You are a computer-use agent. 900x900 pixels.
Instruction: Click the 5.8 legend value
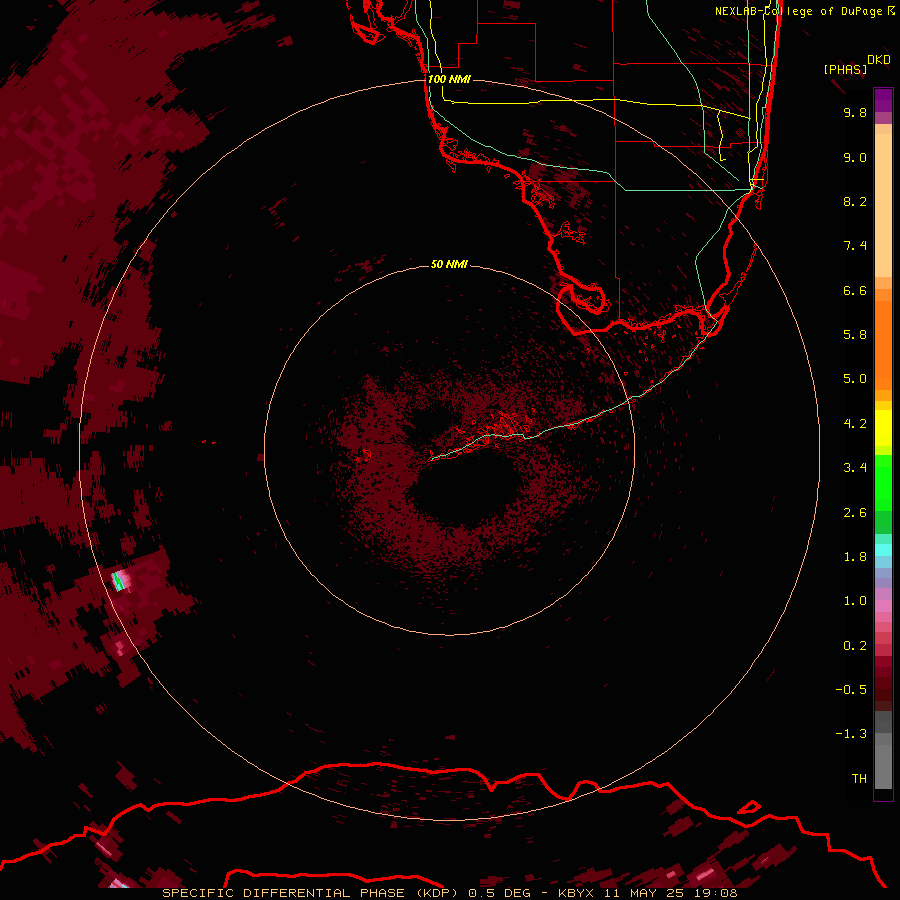855,335
